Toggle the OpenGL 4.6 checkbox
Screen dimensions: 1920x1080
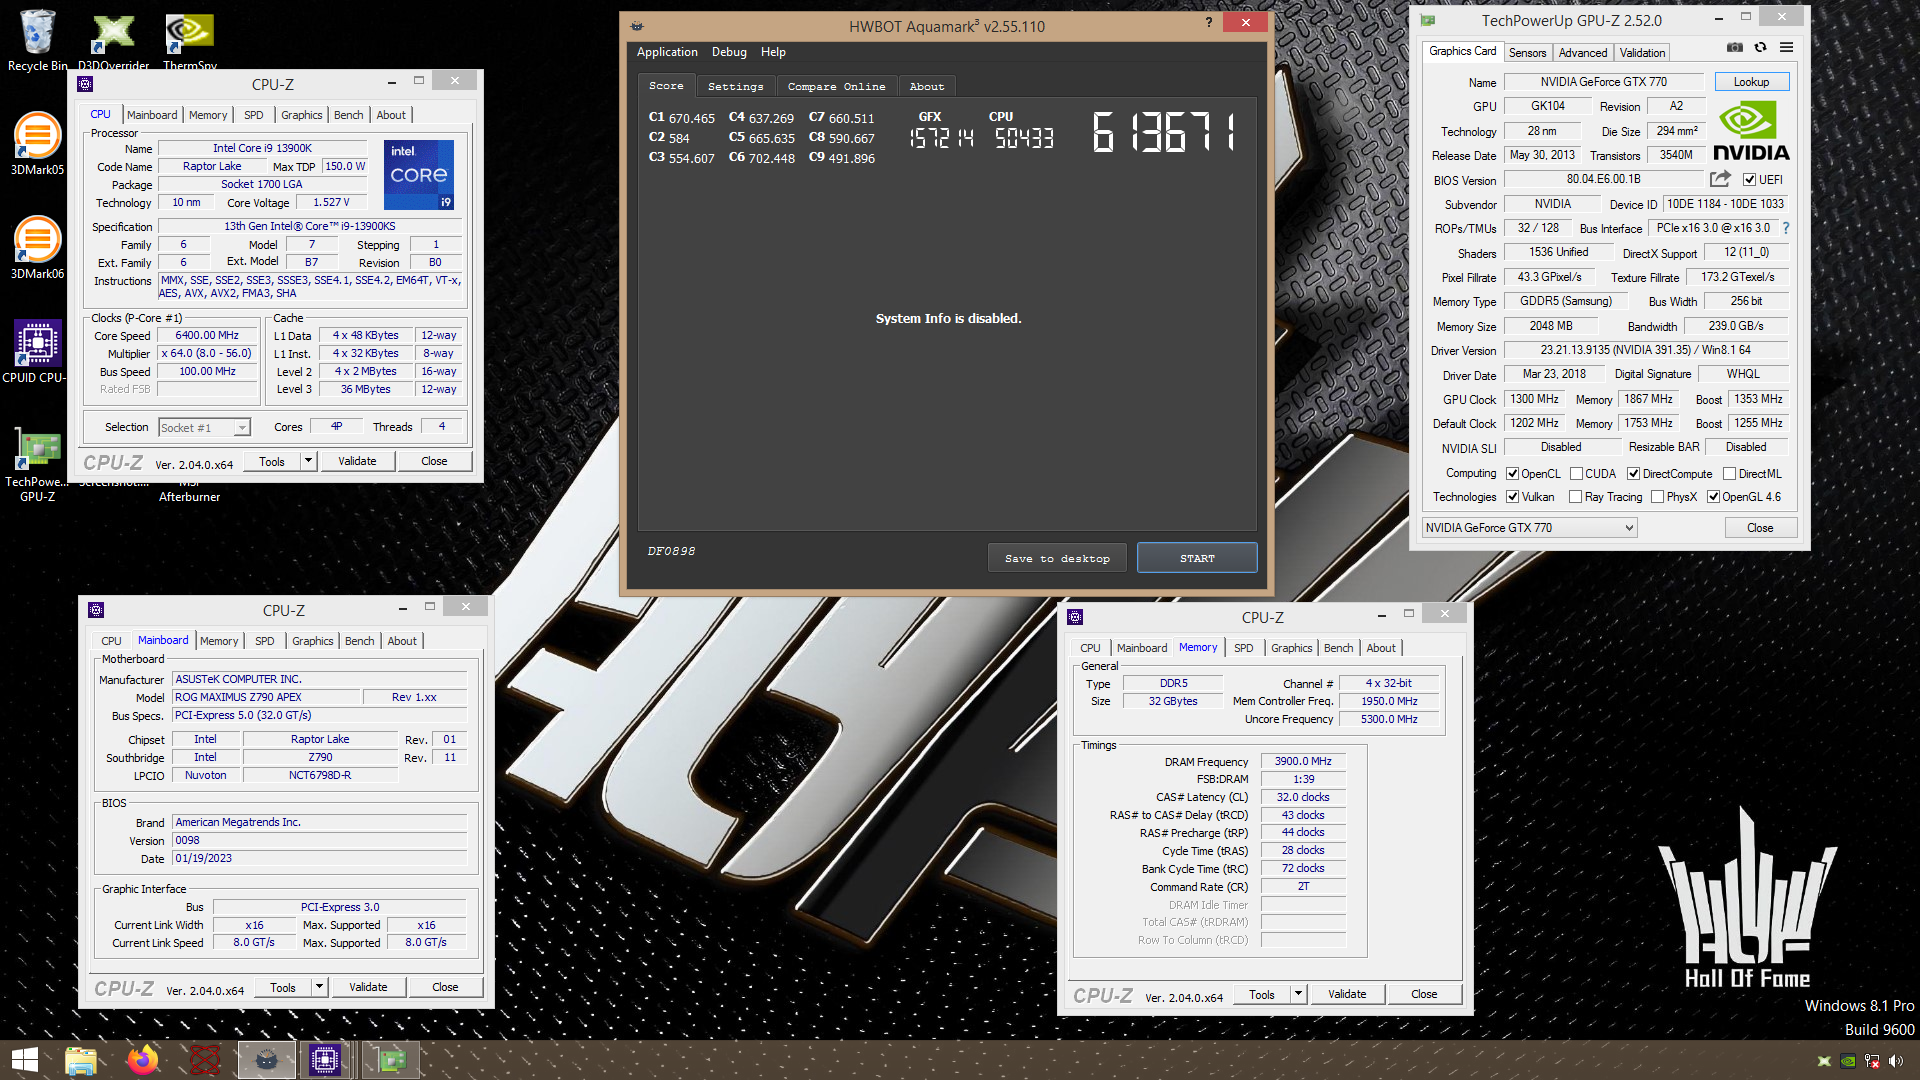point(1713,497)
